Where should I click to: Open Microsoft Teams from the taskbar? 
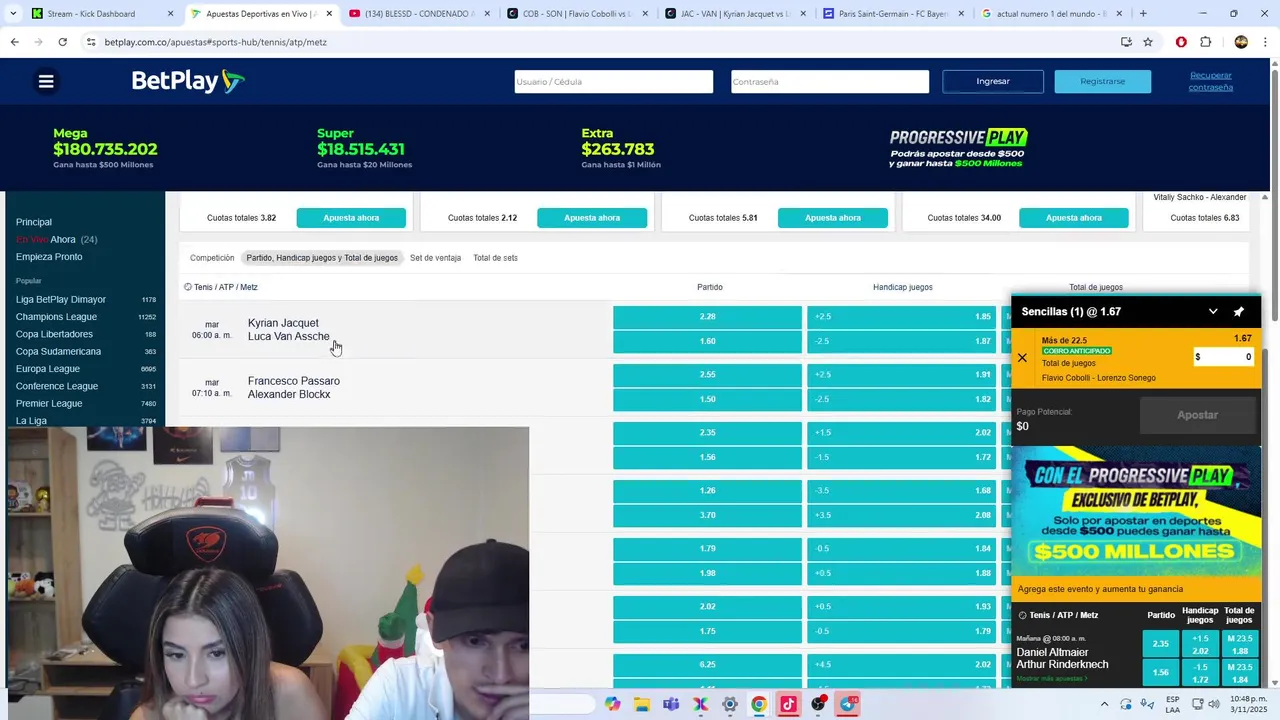[671, 704]
